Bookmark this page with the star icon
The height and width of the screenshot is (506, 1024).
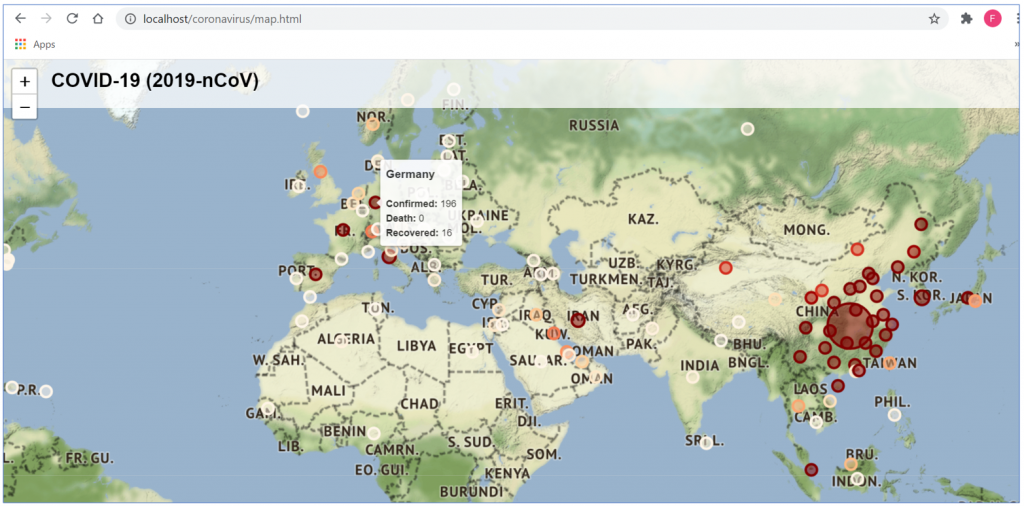coord(935,19)
